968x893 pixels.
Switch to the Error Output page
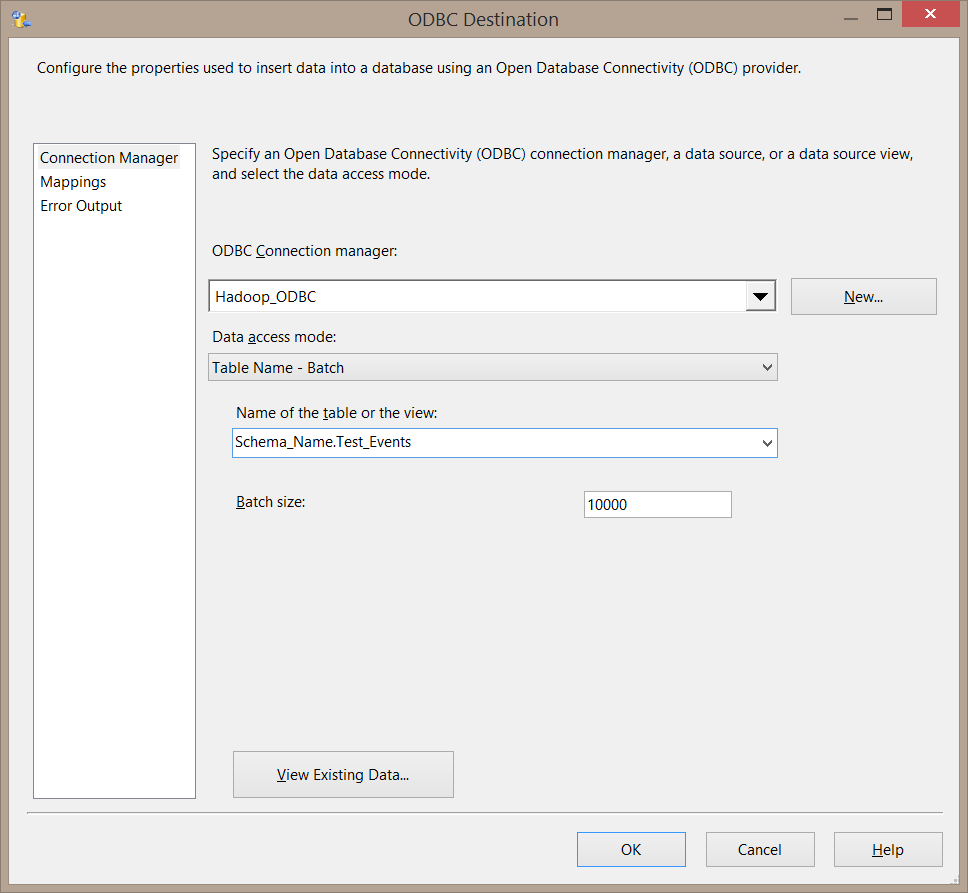[81, 205]
